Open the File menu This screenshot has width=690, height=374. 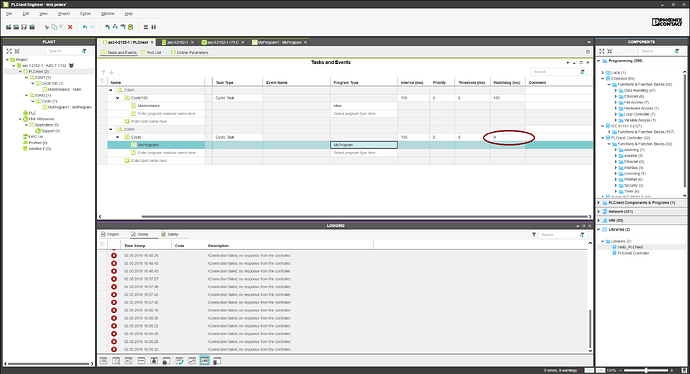coord(9,14)
